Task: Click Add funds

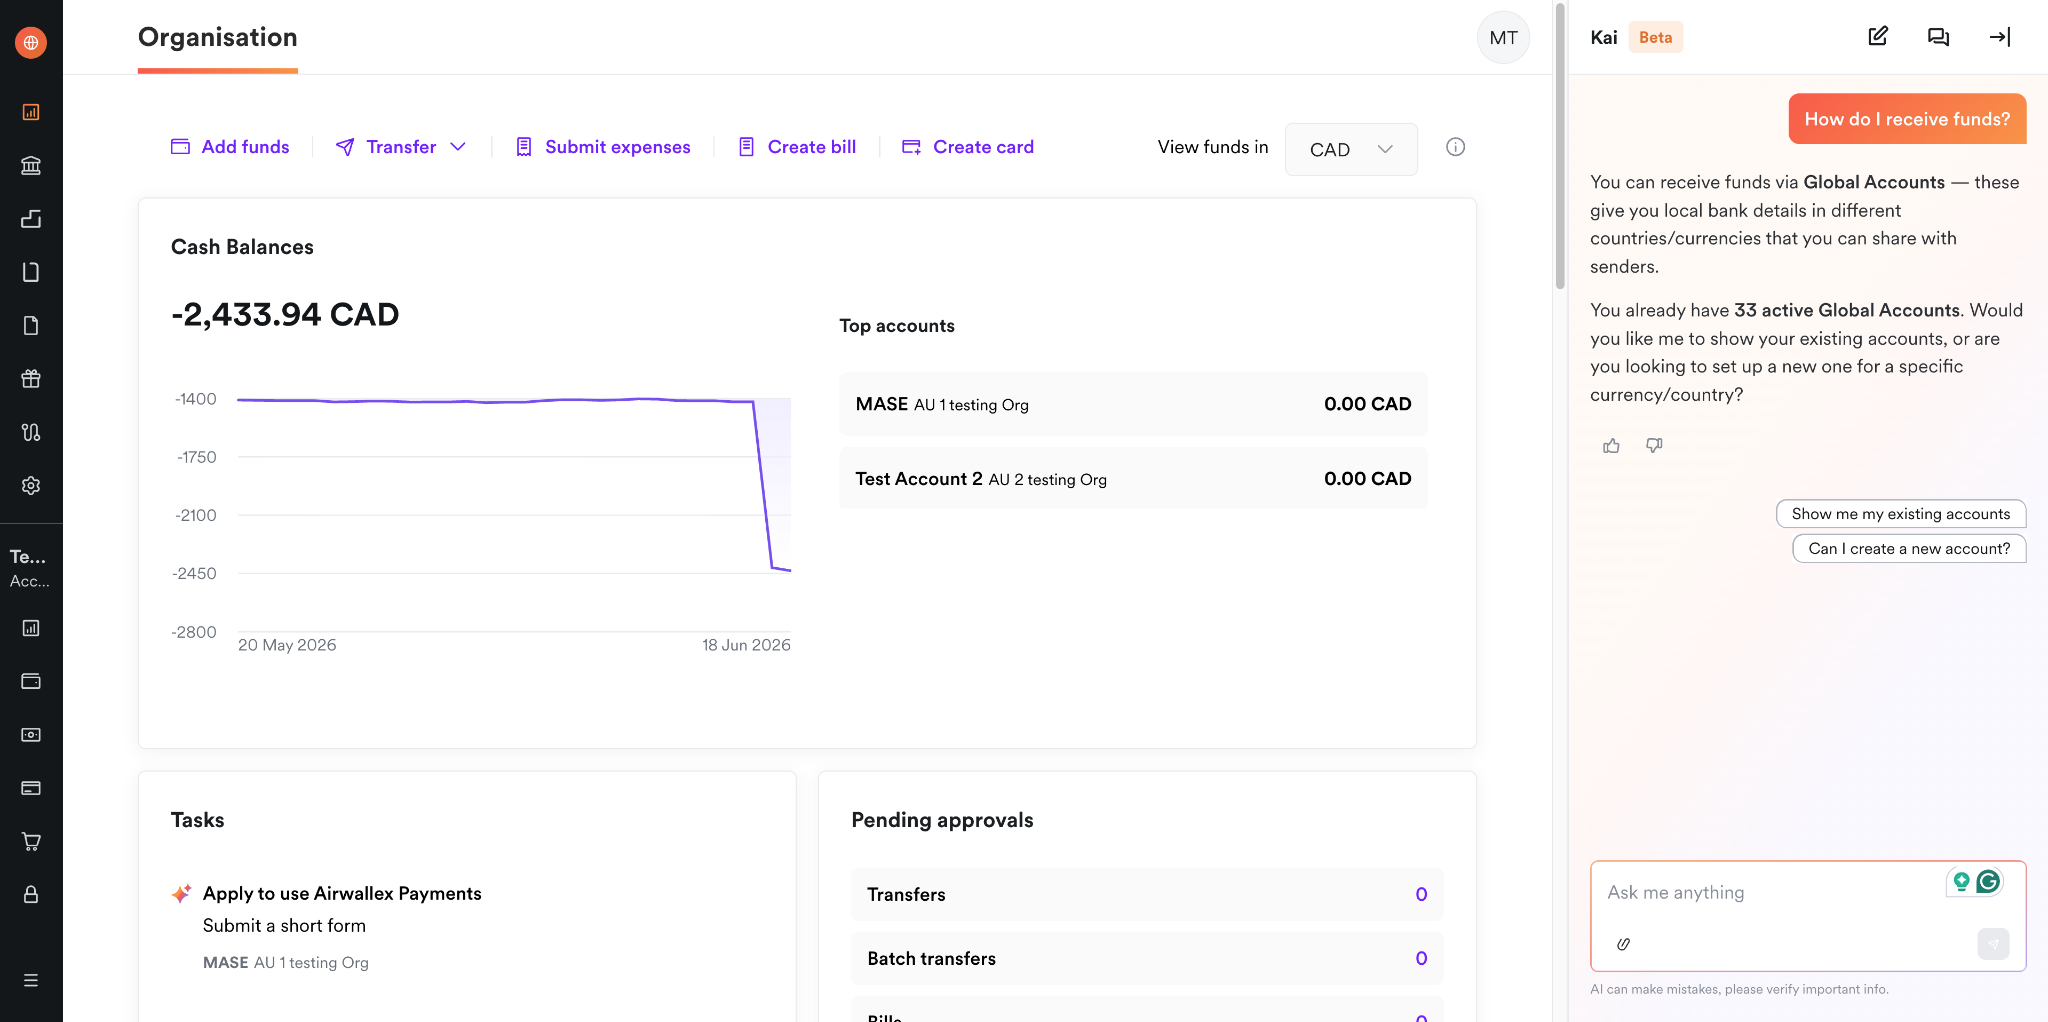Action: tap(230, 147)
